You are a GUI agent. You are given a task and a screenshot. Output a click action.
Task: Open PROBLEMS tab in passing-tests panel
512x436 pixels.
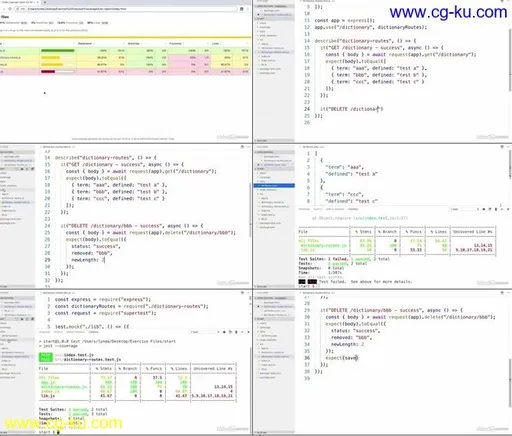[44, 332]
